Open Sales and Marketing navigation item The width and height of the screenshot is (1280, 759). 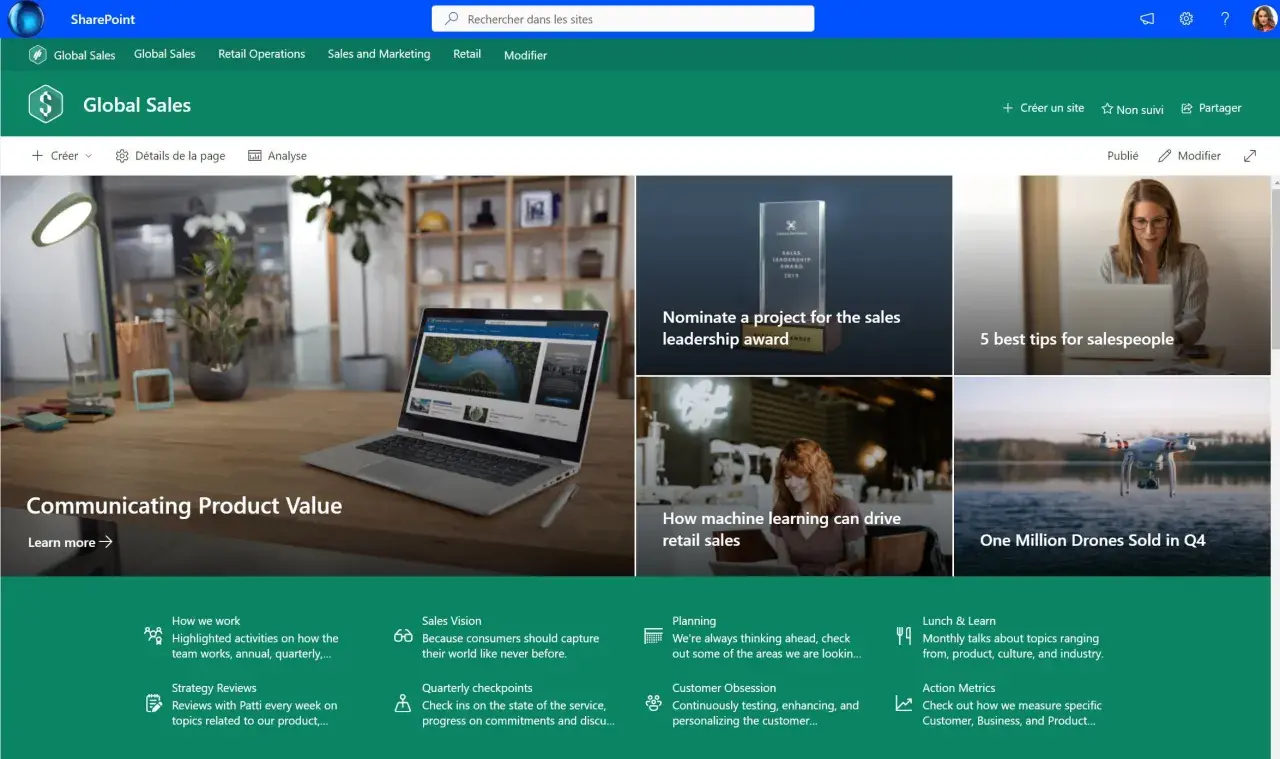379,54
